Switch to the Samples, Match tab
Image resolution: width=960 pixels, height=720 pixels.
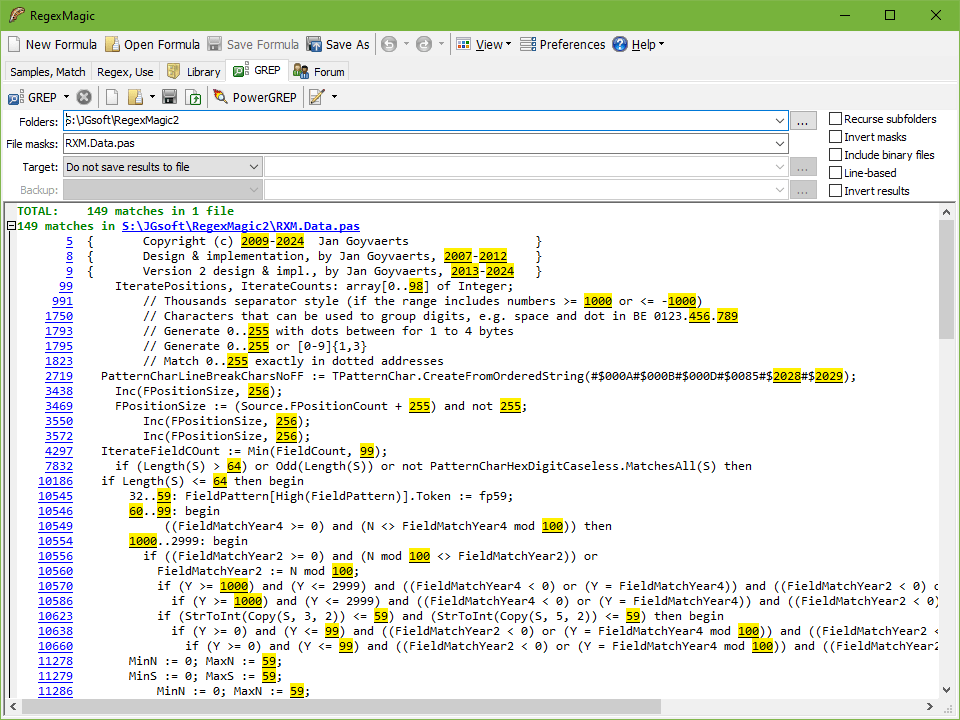(48, 72)
